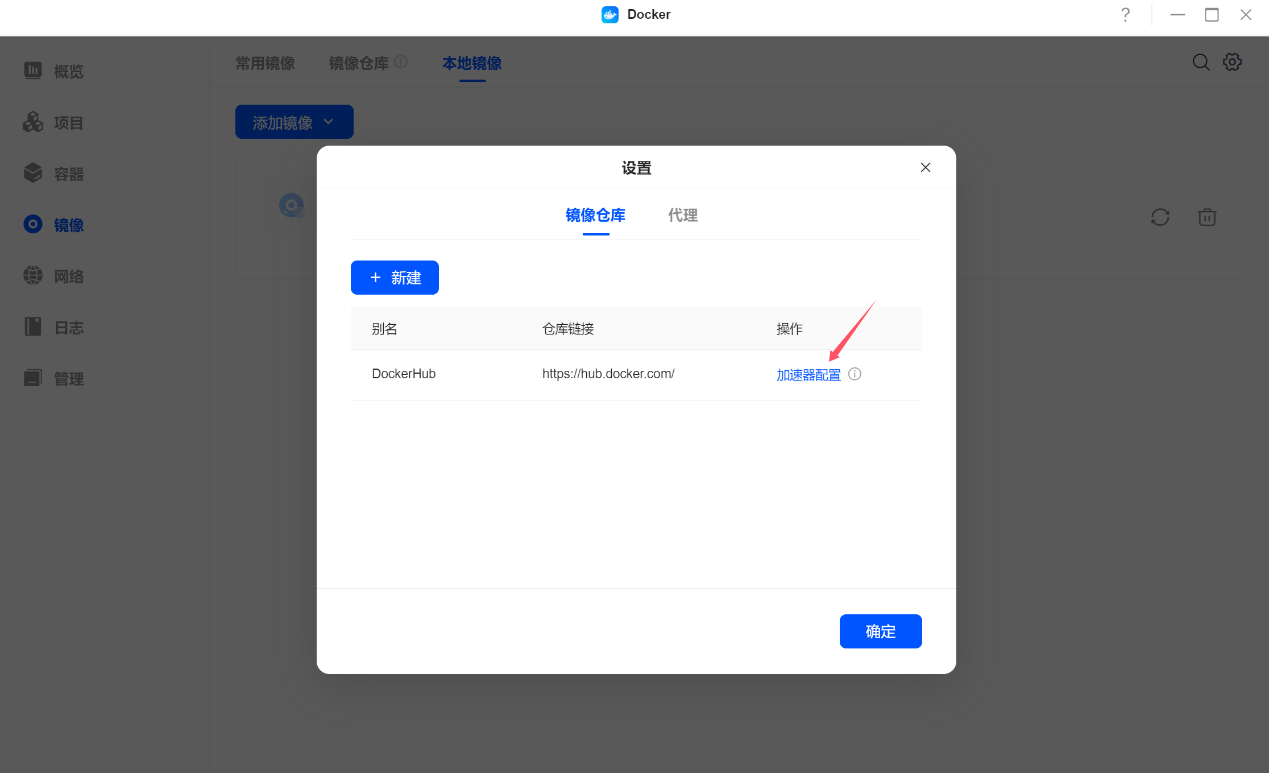Image resolution: width=1269 pixels, height=773 pixels.
Task: Click the 设置 dialog title
Action: click(637, 168)
